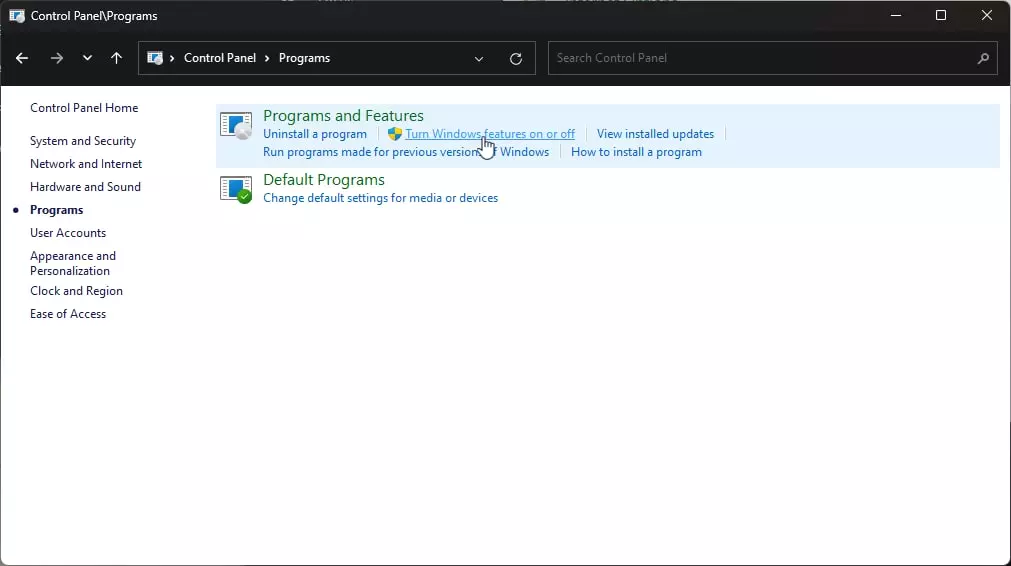
Task: Open Network and Internet category
Action: coord(86,164)
